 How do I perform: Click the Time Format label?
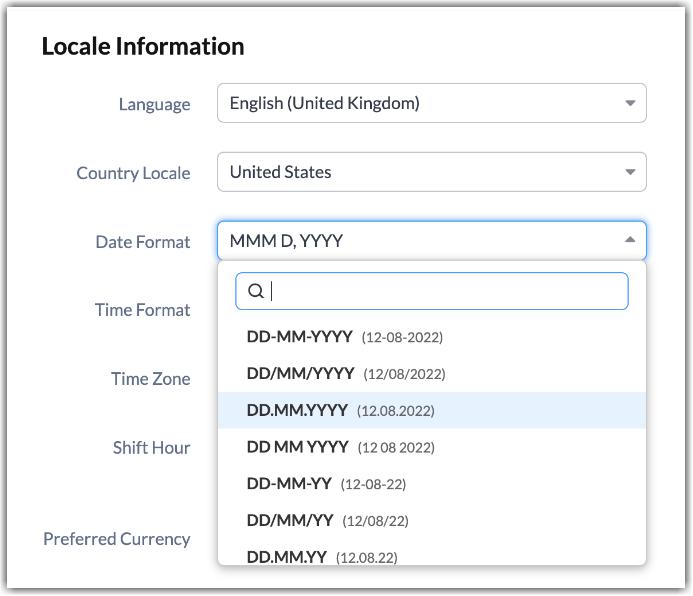[x=143, y=310]
